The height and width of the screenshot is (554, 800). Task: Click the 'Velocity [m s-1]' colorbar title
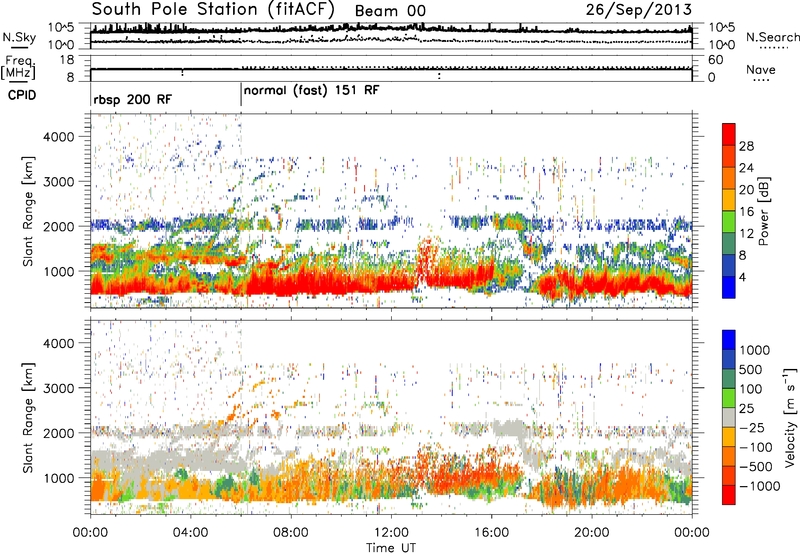click(790, 417)
